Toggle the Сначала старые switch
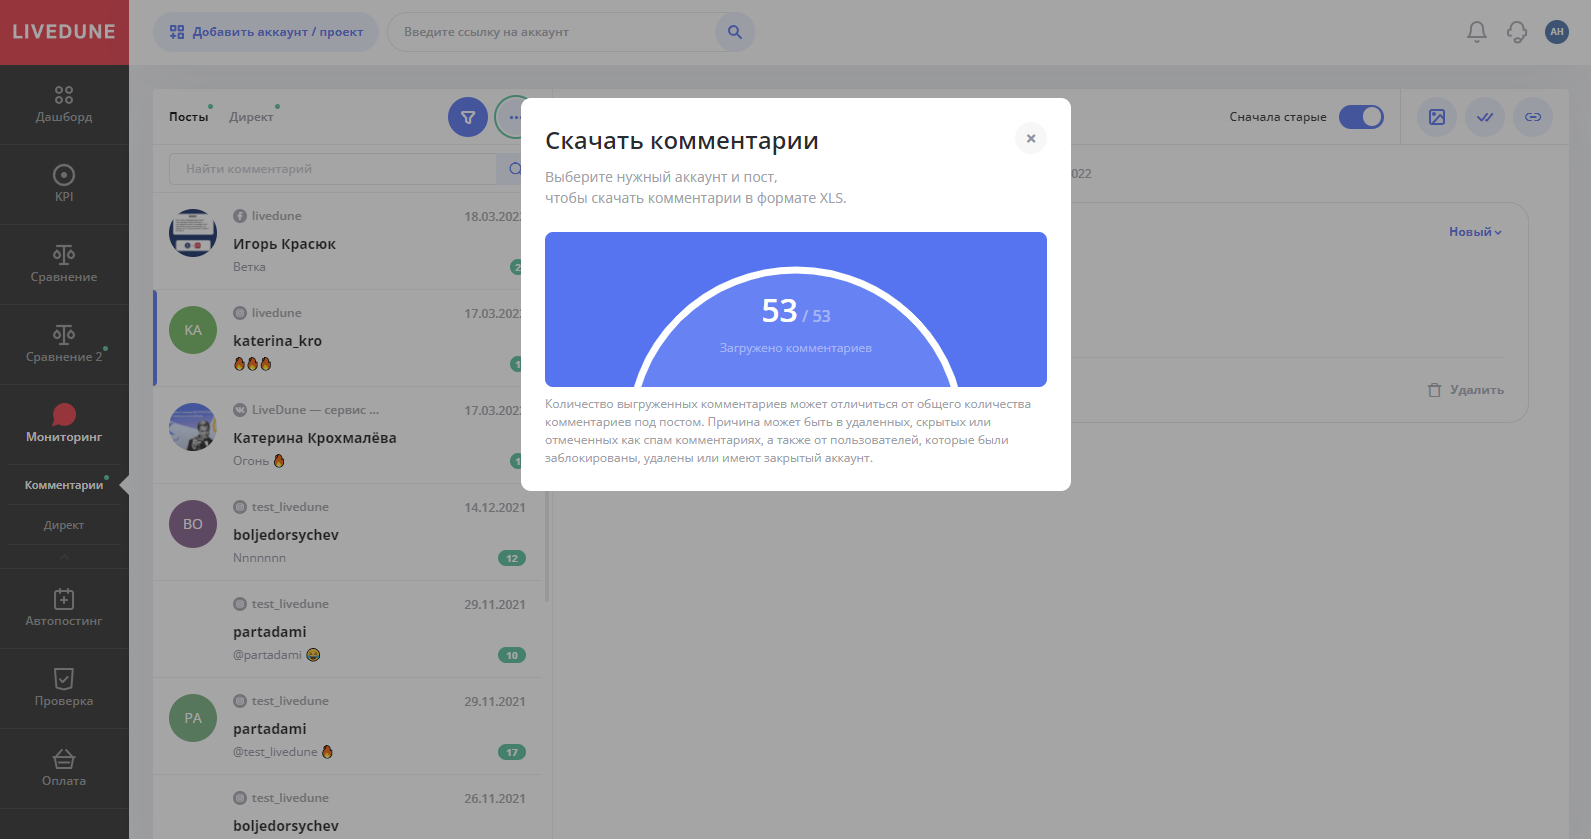Screen dimensions: 1591x839 [1361, 117]
